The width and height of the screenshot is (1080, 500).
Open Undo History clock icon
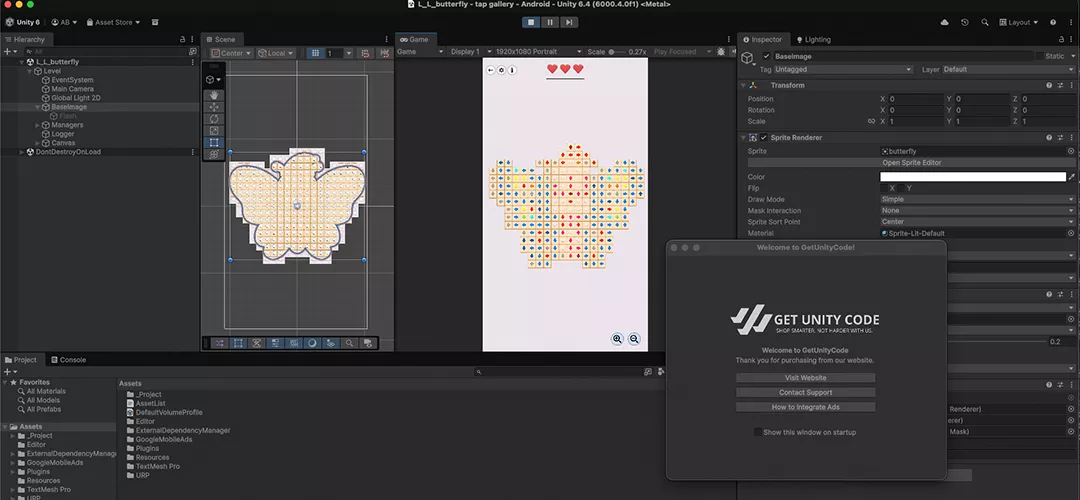click(x=964, y=22)
